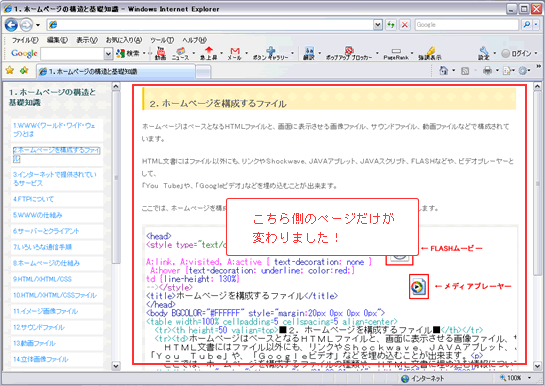
Task: Open Google toolbar 設定 wrench icon
Action: (483, 54)
